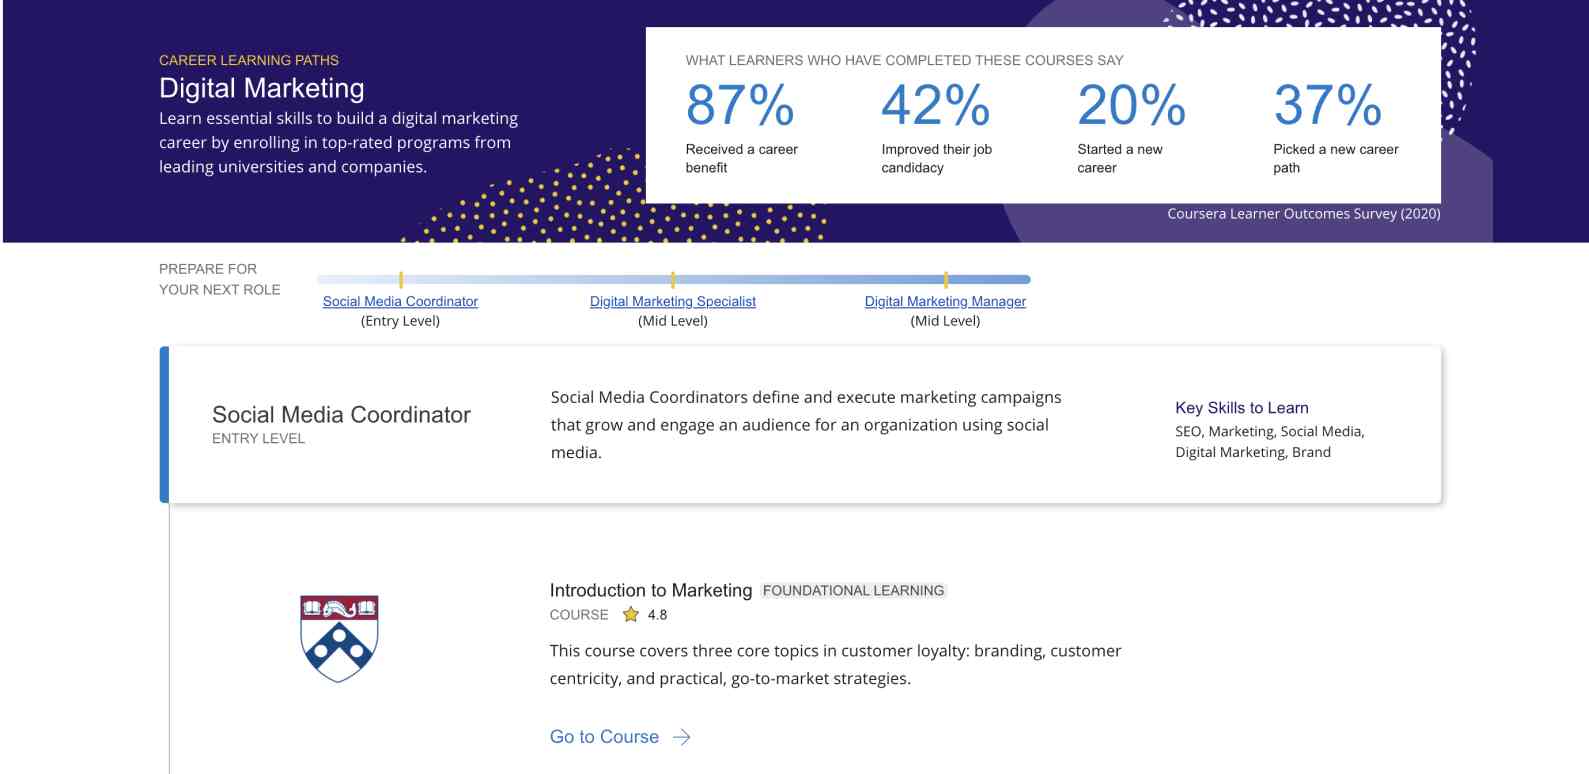Click the CAREER LEARNING PATHS label
The width and height of the screenshot is (1589, 774).
click(x=249, y=60)
